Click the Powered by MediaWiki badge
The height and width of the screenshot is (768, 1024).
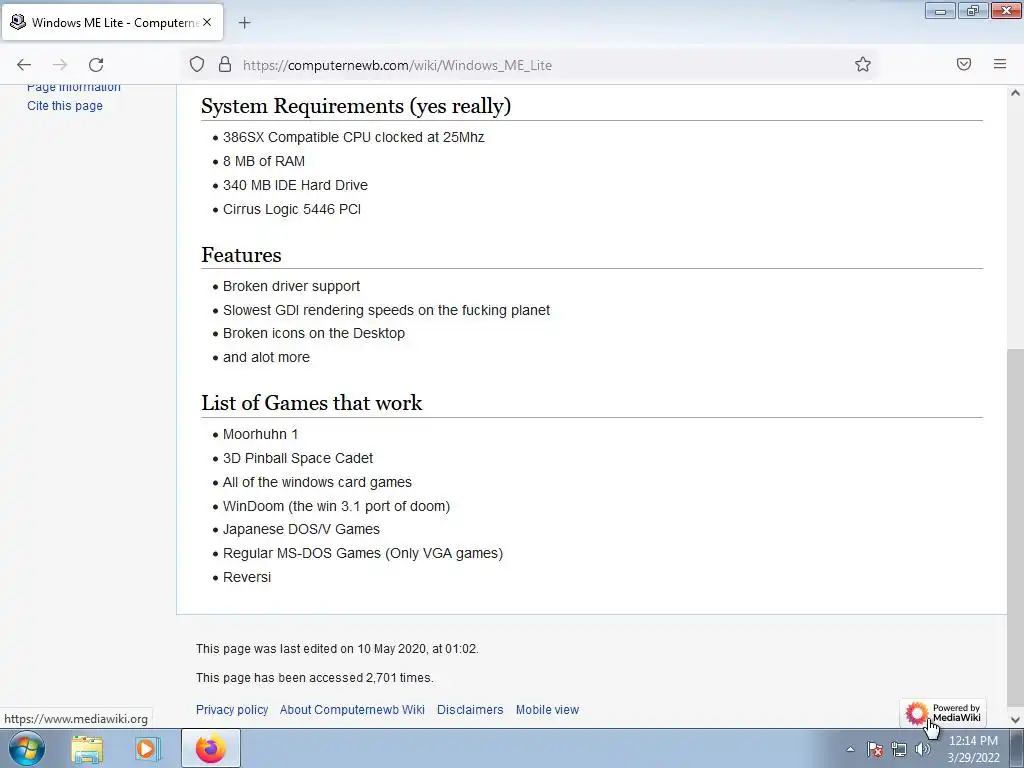[943, 713]
